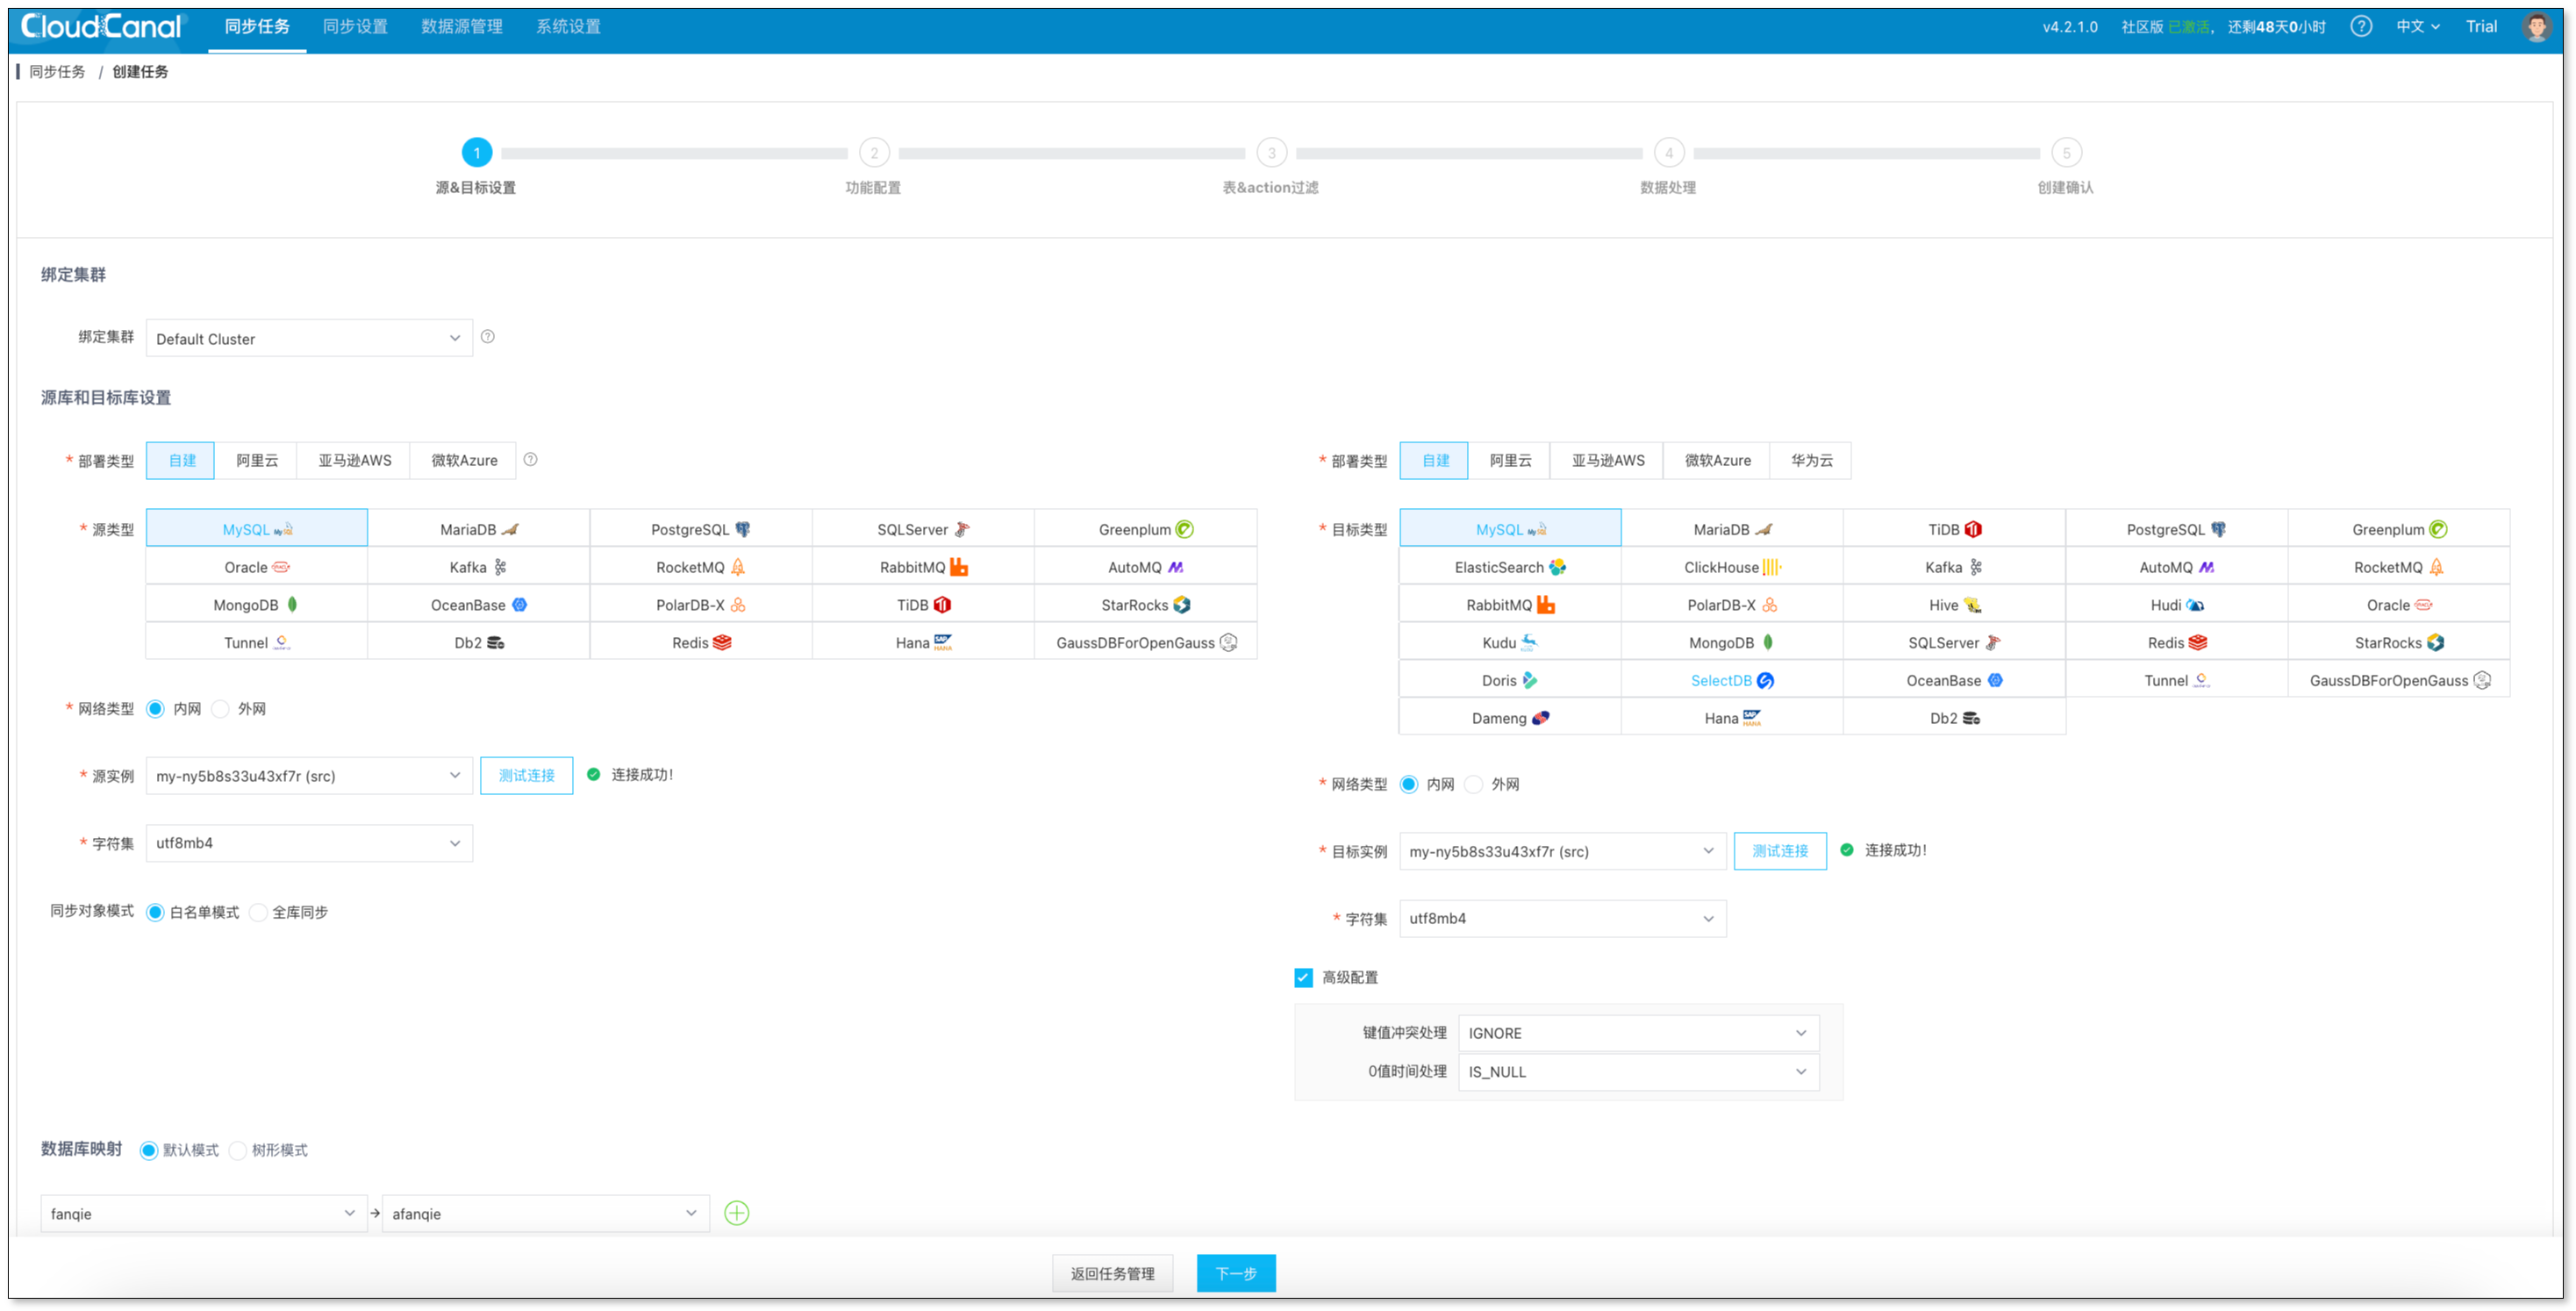The image size is (2576, 1311).
Task: Select 树形模式 database mapping mode
Action: click(238, 1150)
